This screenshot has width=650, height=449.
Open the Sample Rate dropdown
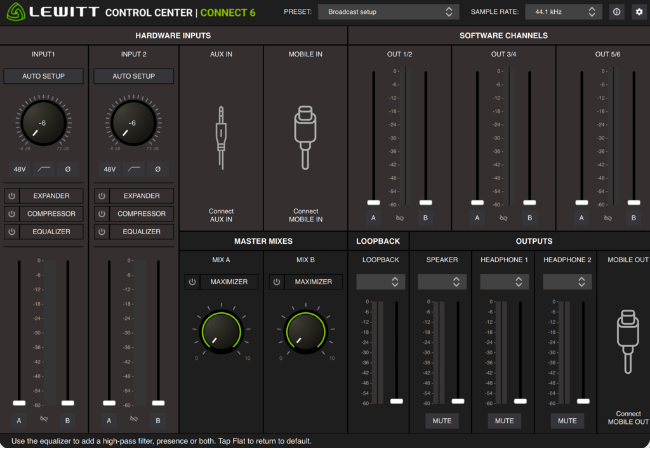click(x=563, y=12)
